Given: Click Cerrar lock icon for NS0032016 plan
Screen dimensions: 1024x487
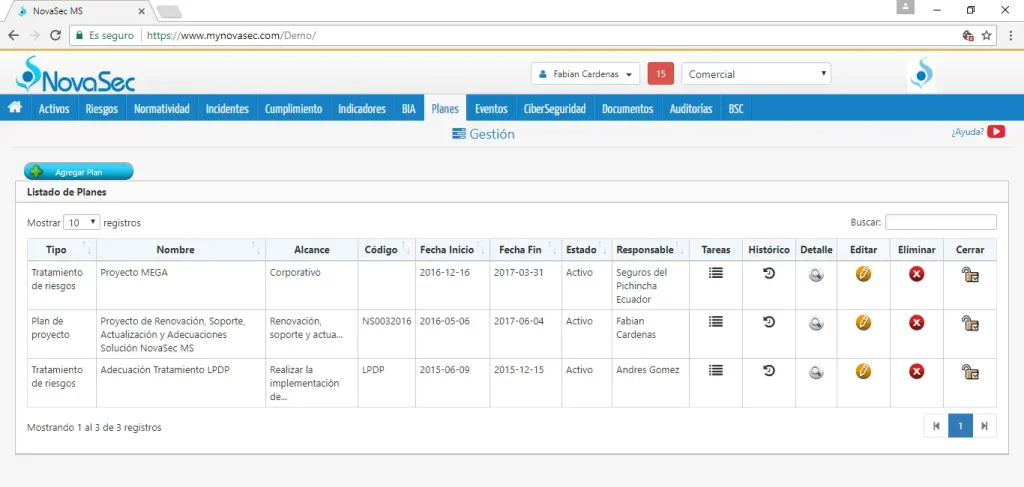Looking at the screenshot, I should (x=970, y=322).
